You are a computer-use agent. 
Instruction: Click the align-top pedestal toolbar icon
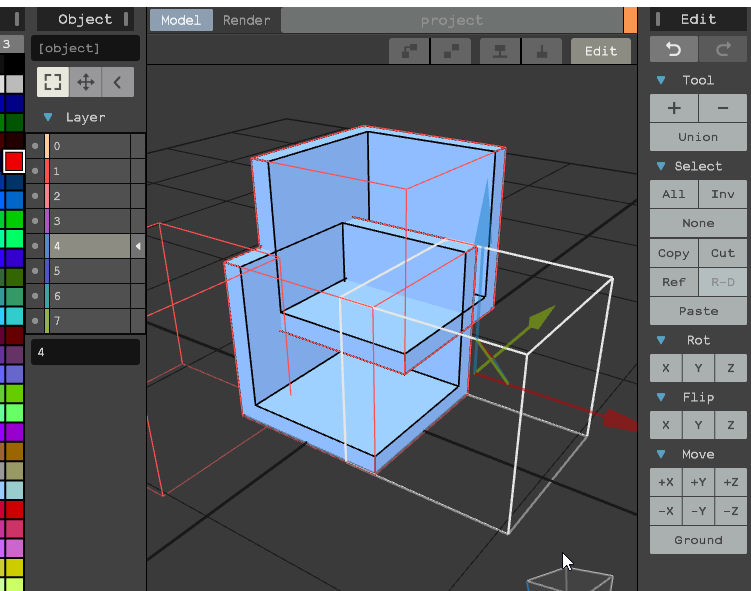[500, 51]
